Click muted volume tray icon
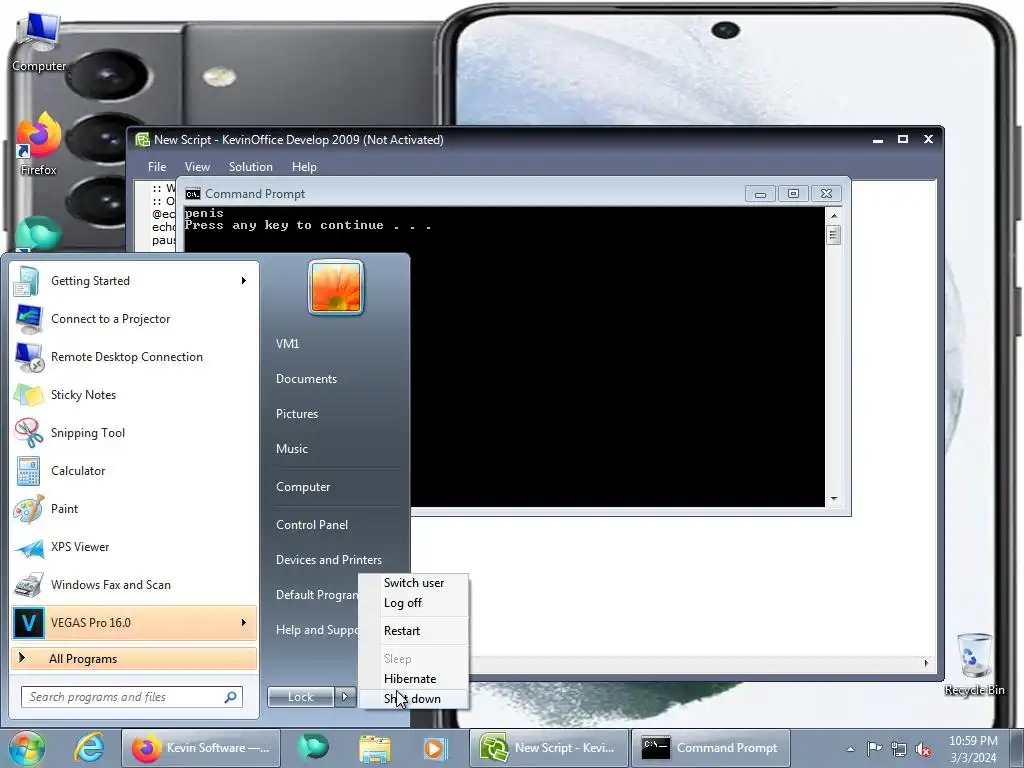The image size is (1024, 768). tap(923, 749)
